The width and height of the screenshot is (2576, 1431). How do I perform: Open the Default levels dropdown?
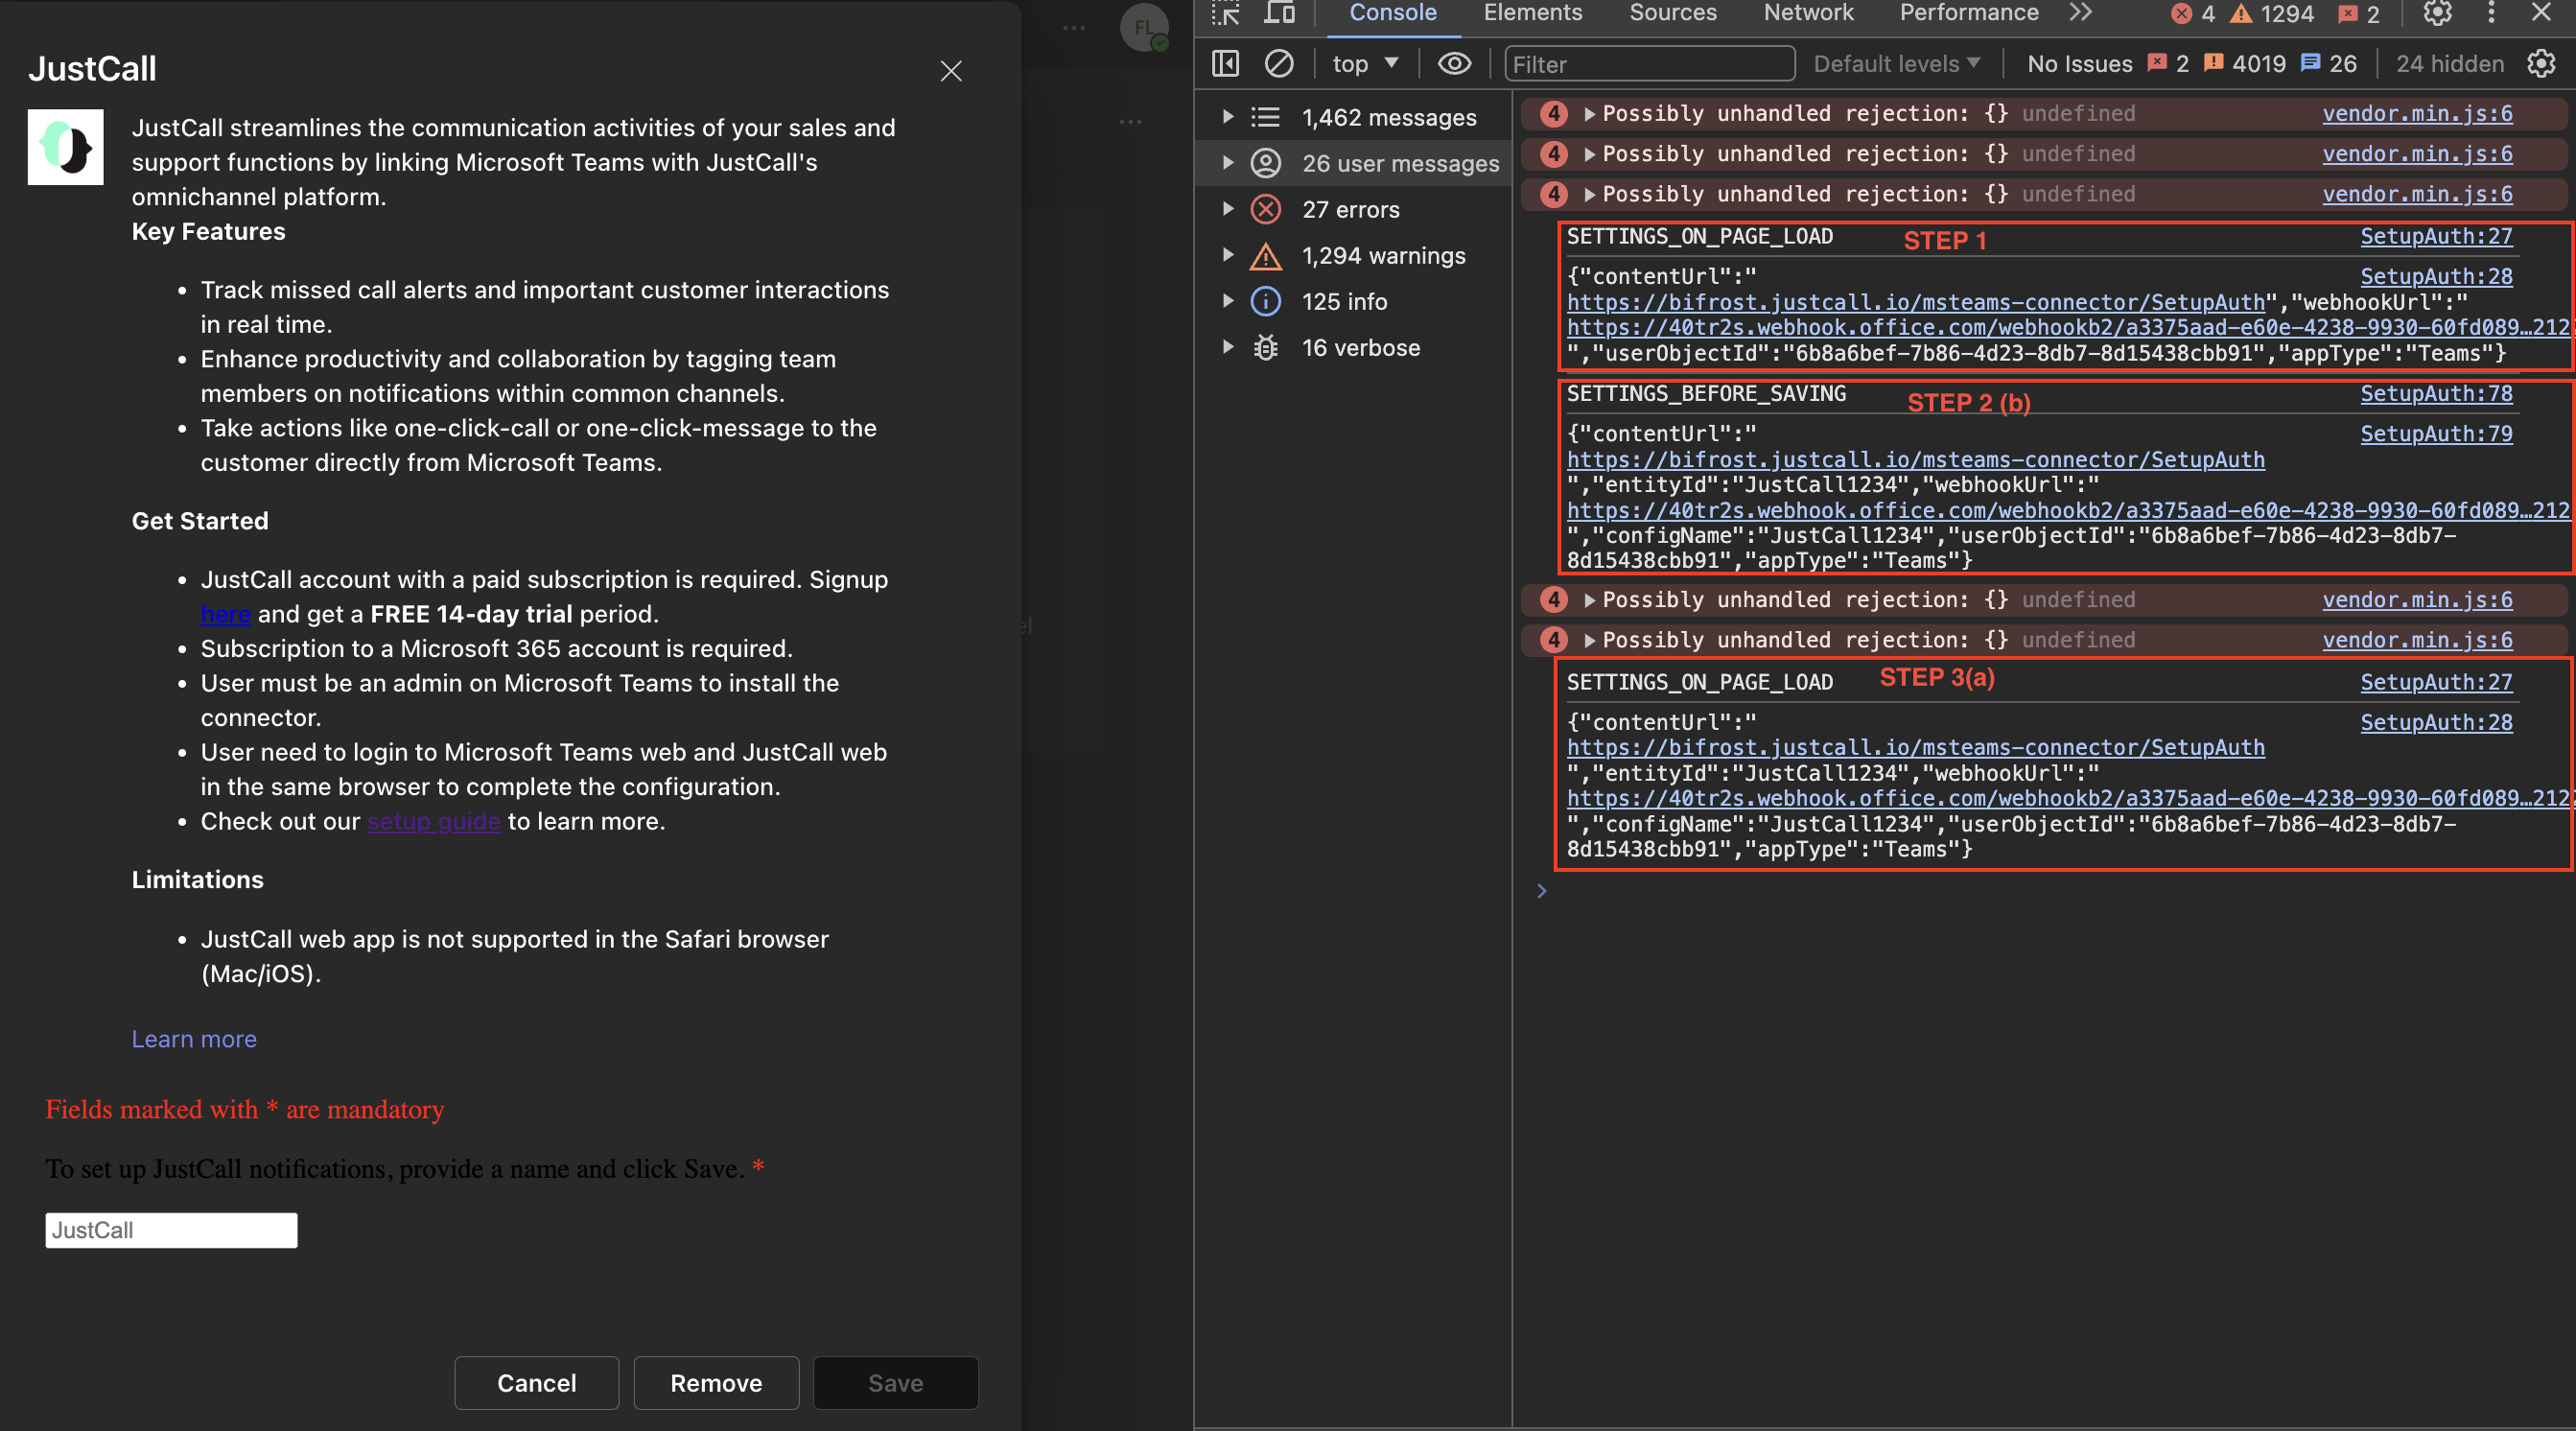(x=1897, y=64)
